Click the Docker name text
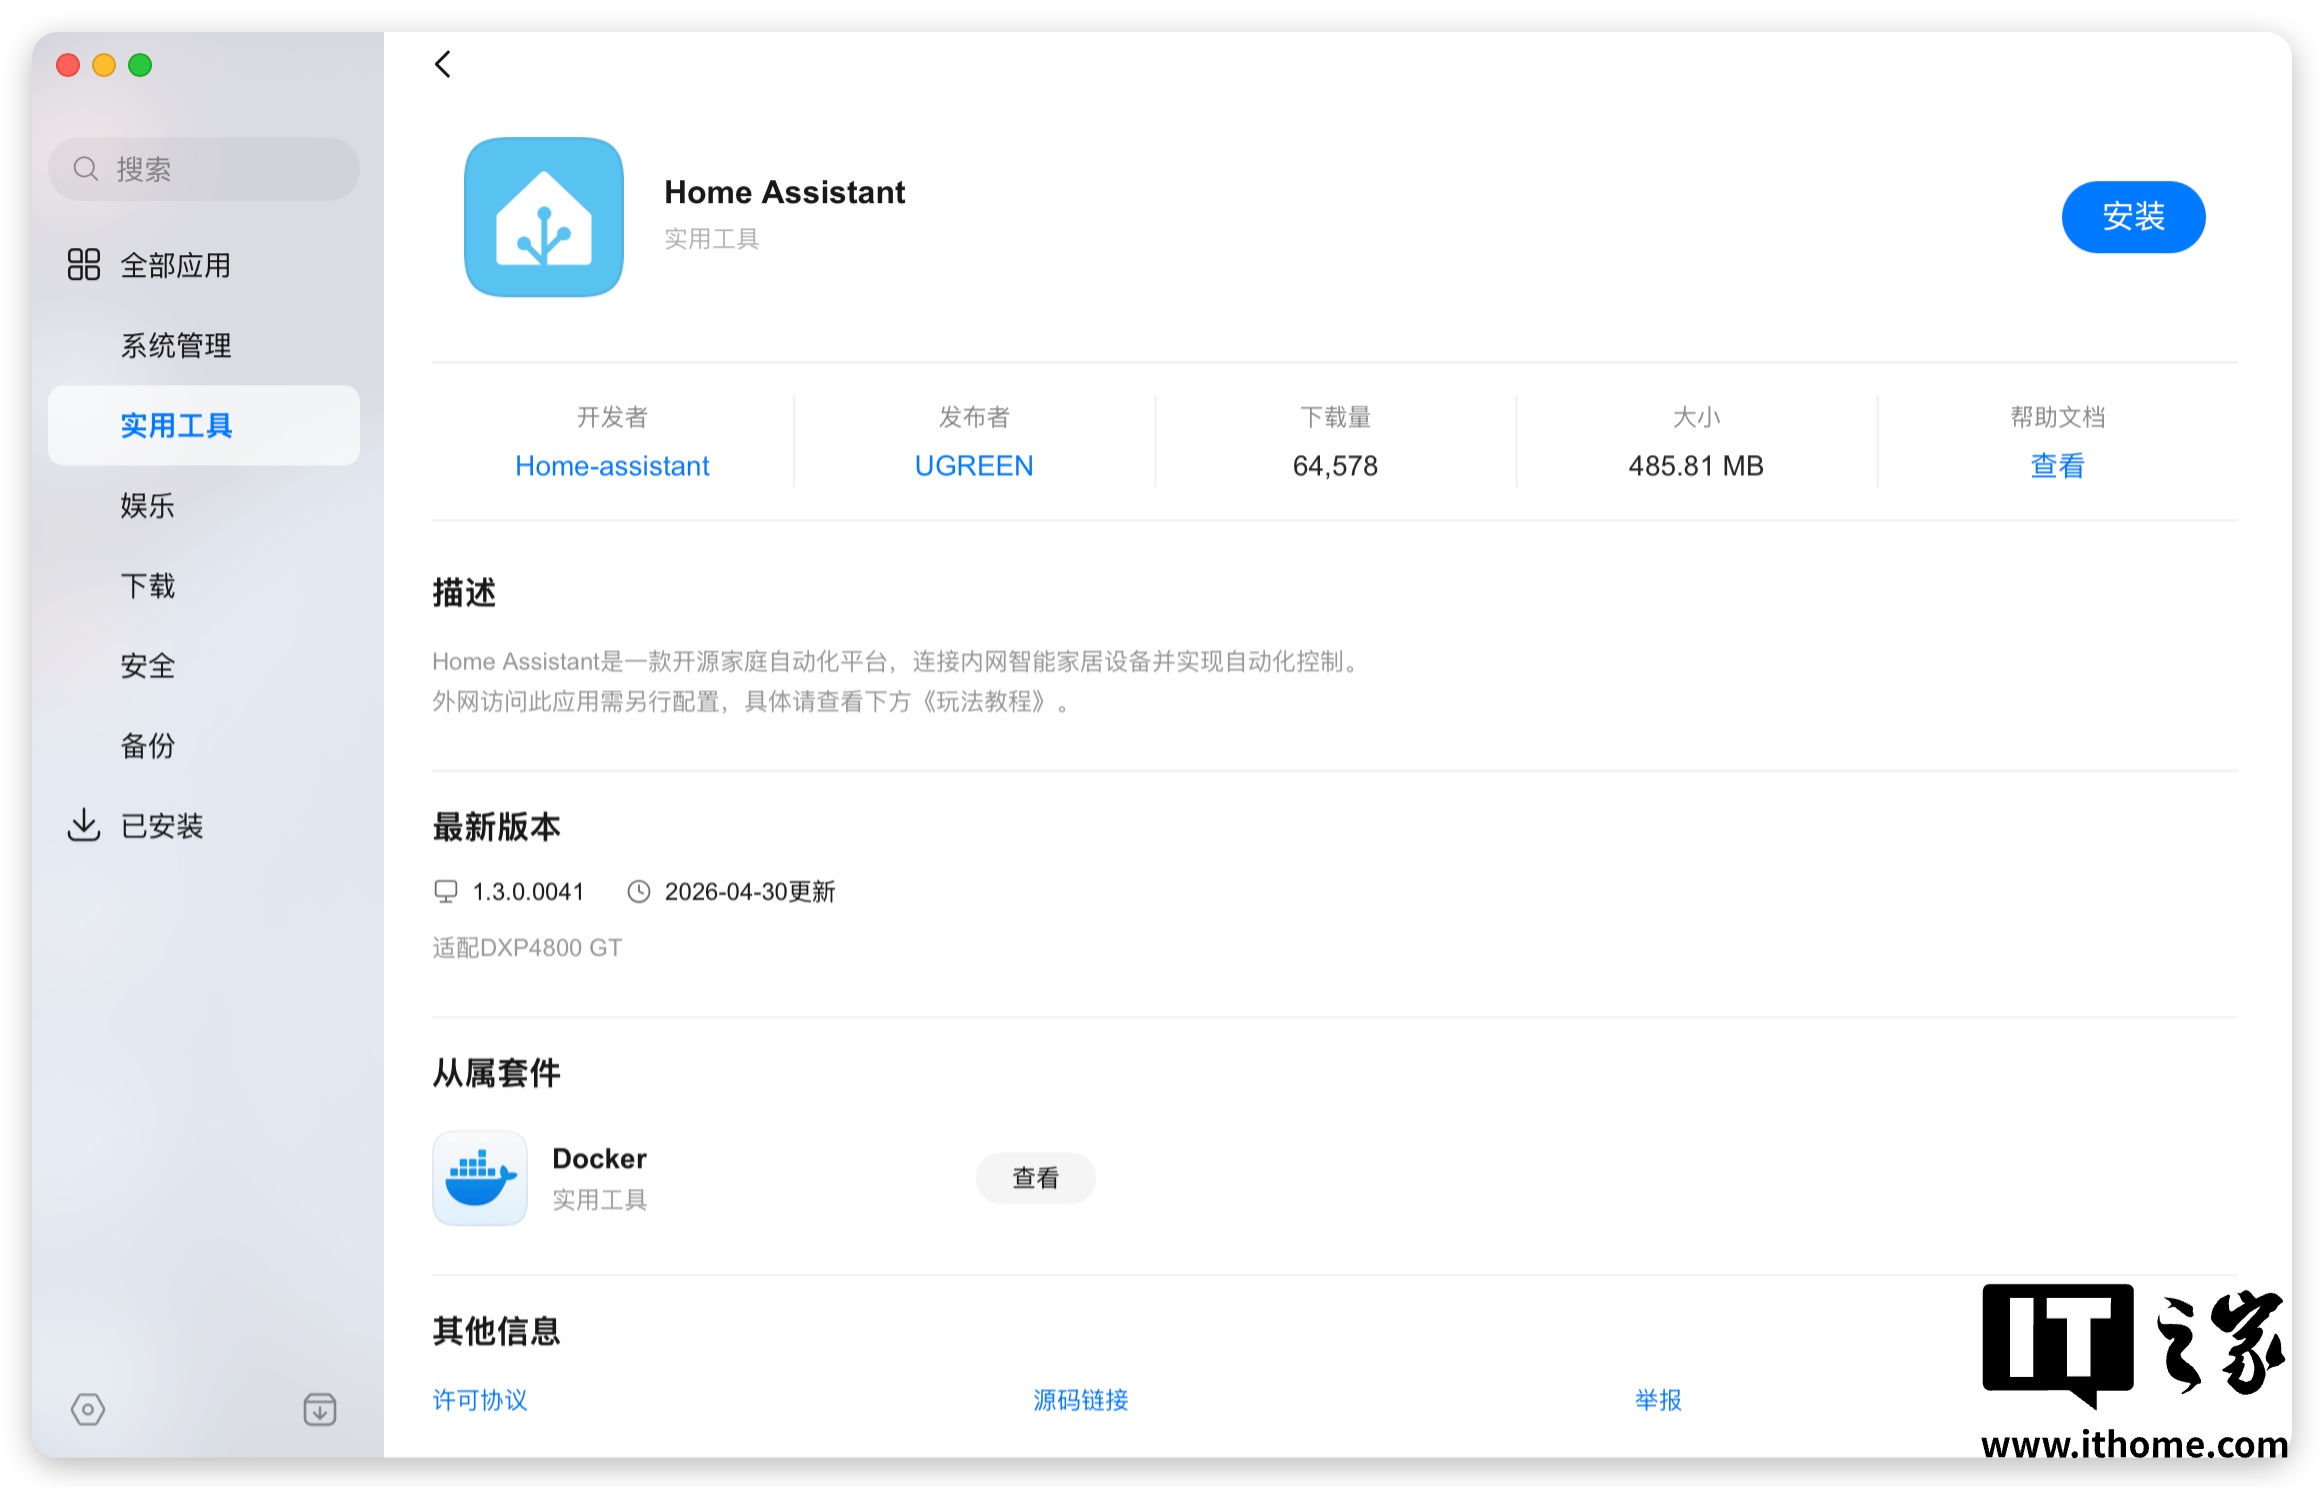This screenshot has width=2324, height=1487. [x=600, y=1159]
